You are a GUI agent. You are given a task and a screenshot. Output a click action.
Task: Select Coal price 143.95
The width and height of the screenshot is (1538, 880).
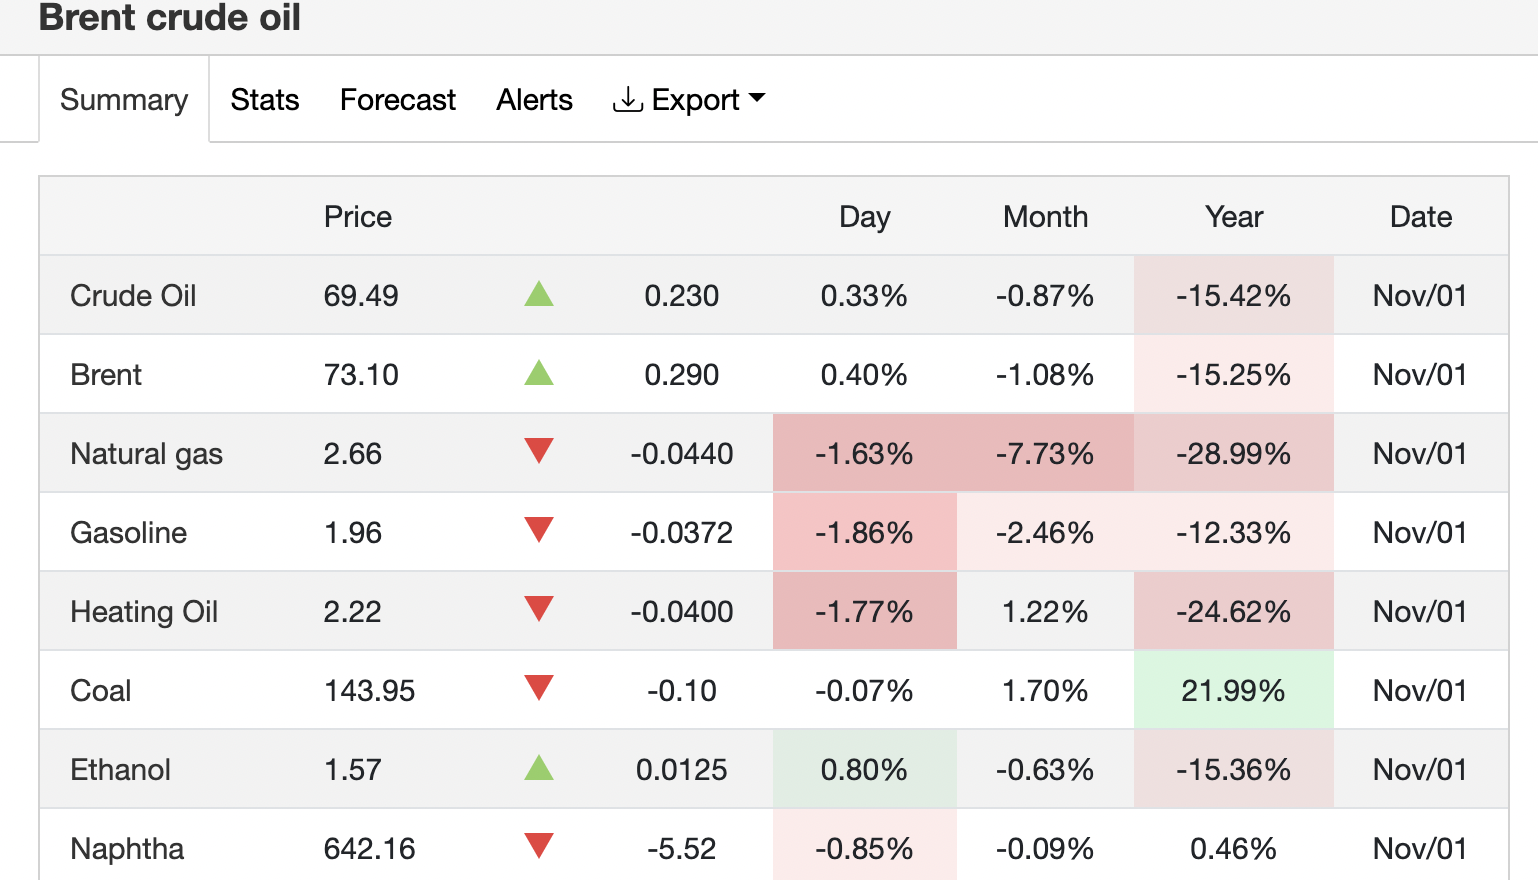click(x=370, y=691)
